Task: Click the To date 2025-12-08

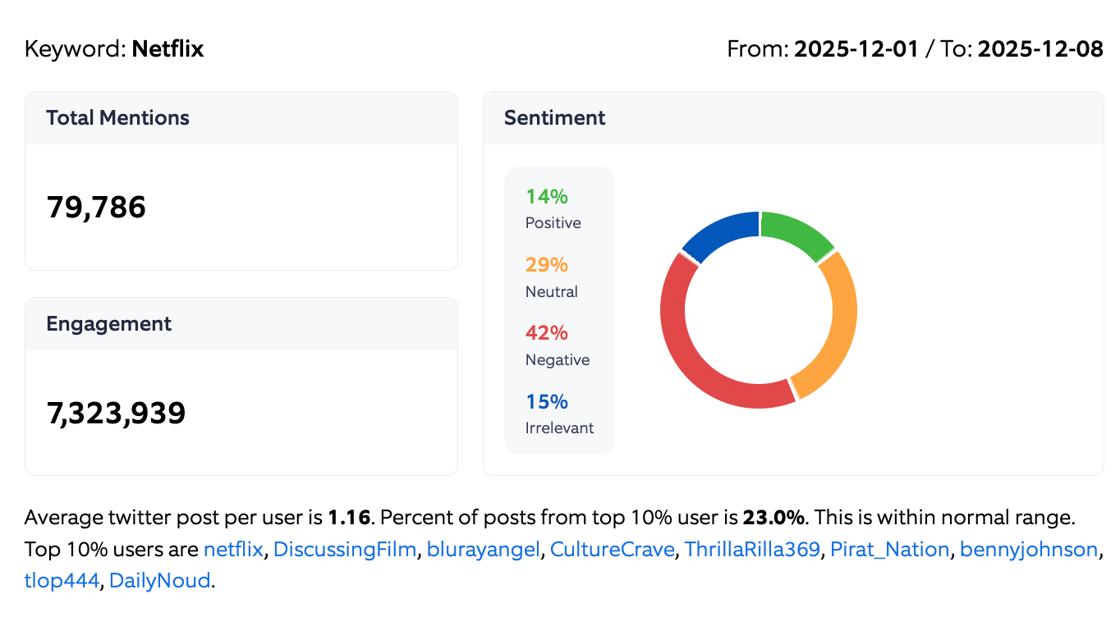Action: [1041, 48]
